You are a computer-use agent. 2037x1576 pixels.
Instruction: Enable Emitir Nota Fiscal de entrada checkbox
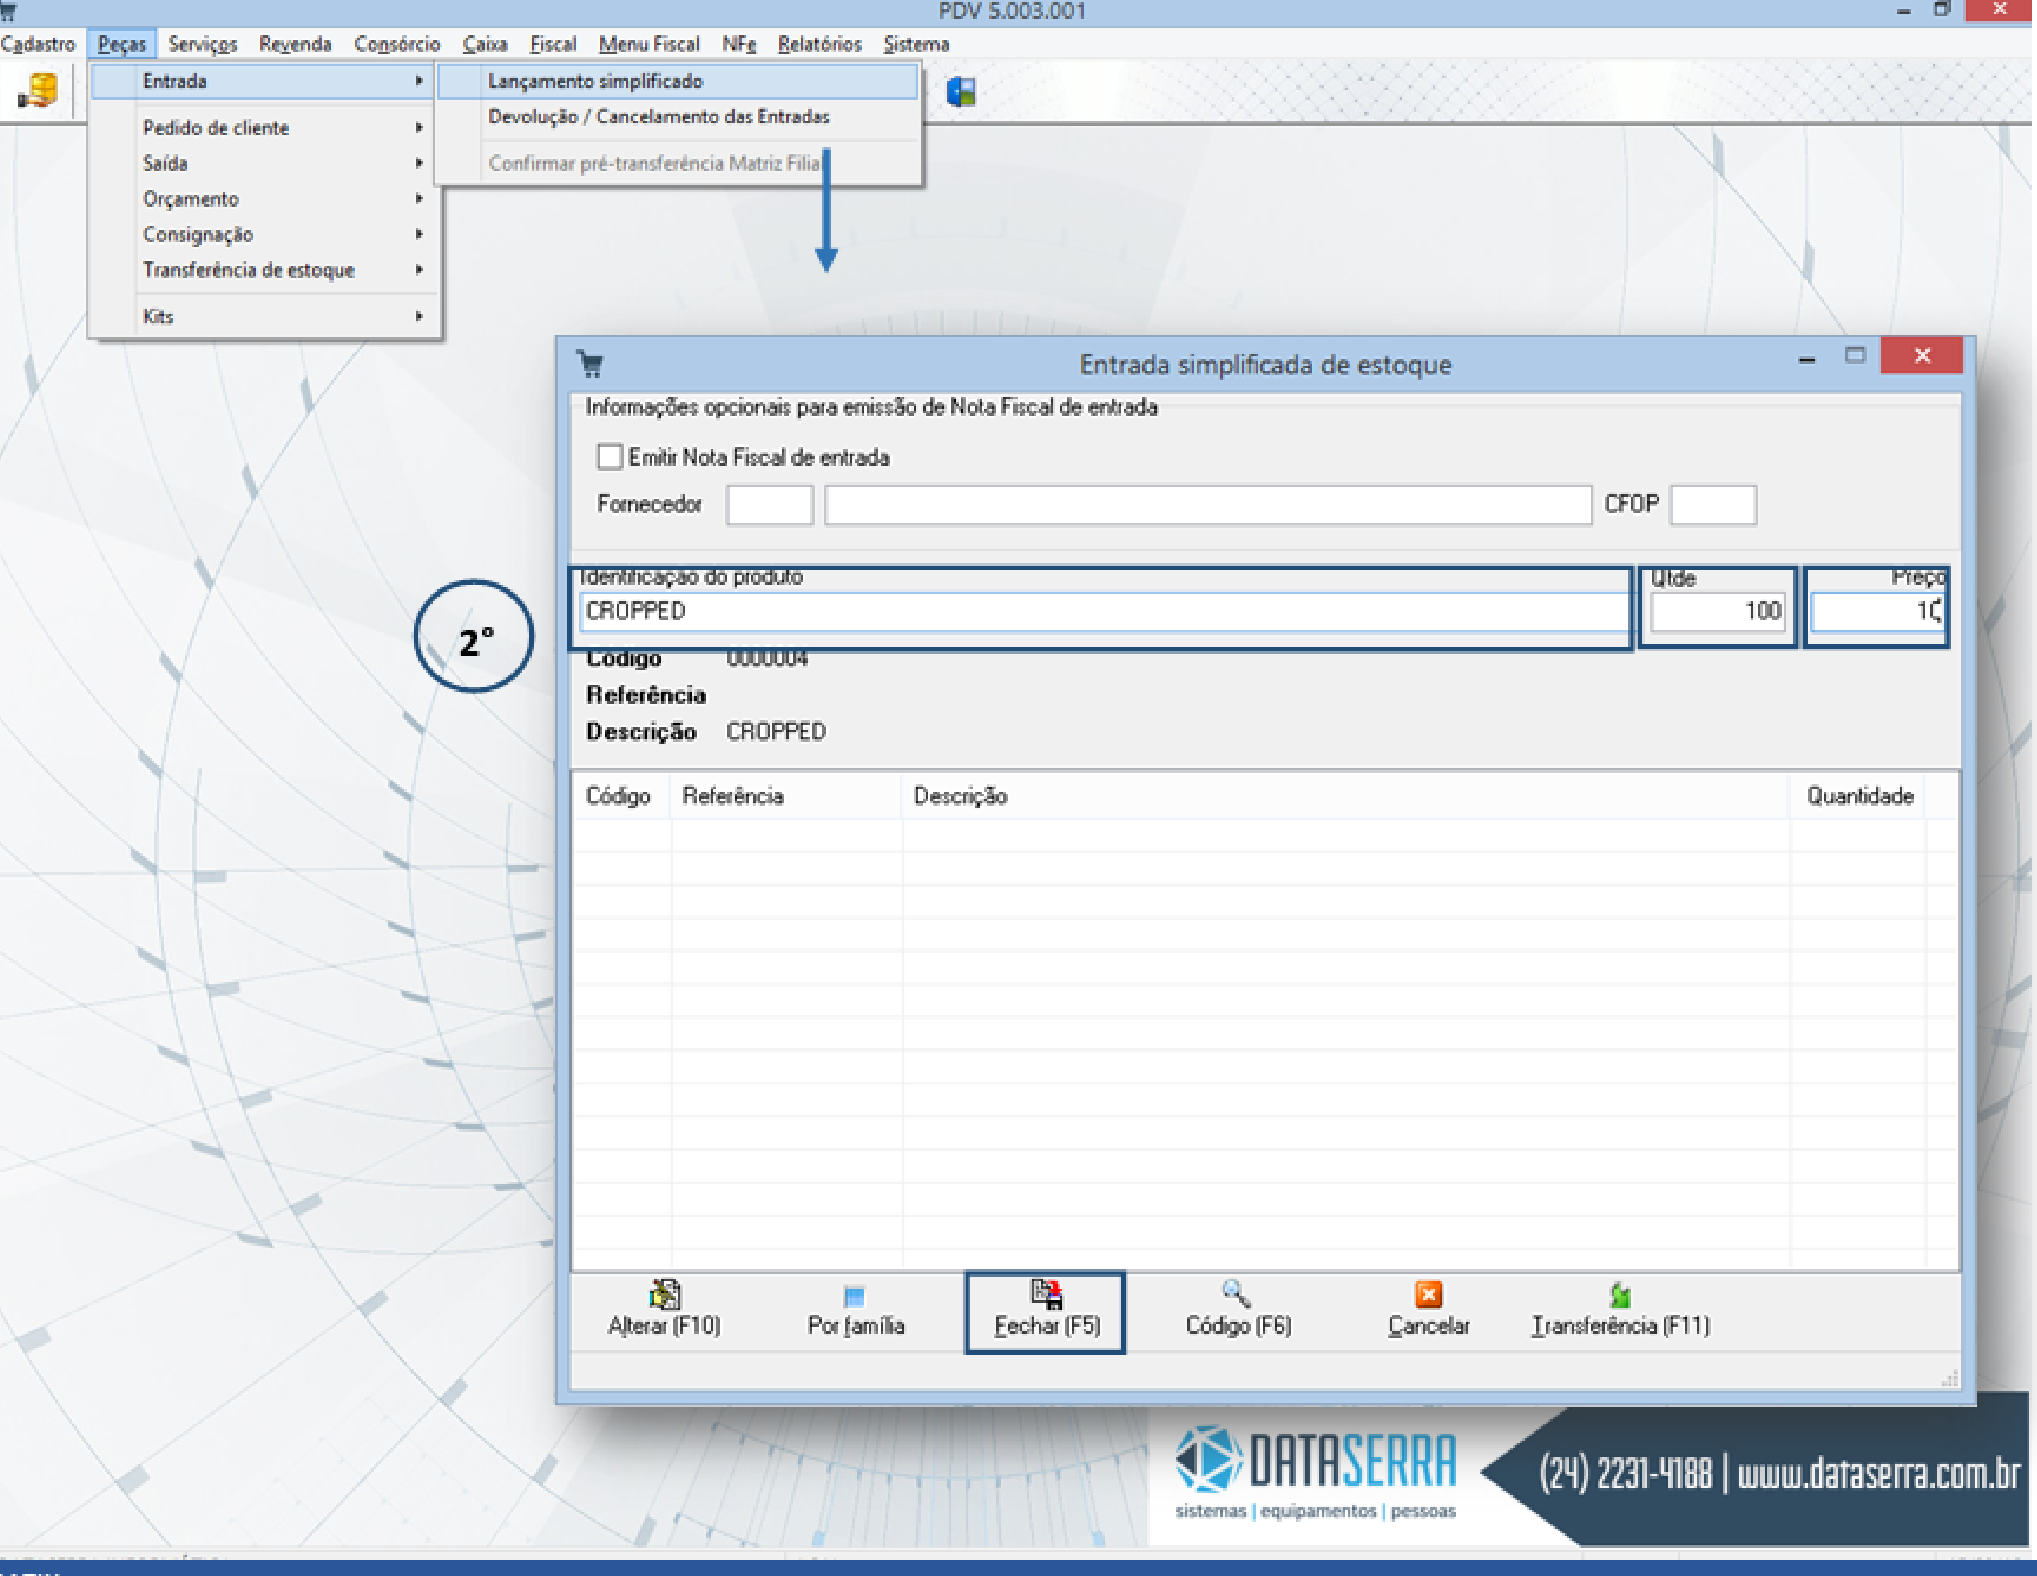[x=610, y=457]
